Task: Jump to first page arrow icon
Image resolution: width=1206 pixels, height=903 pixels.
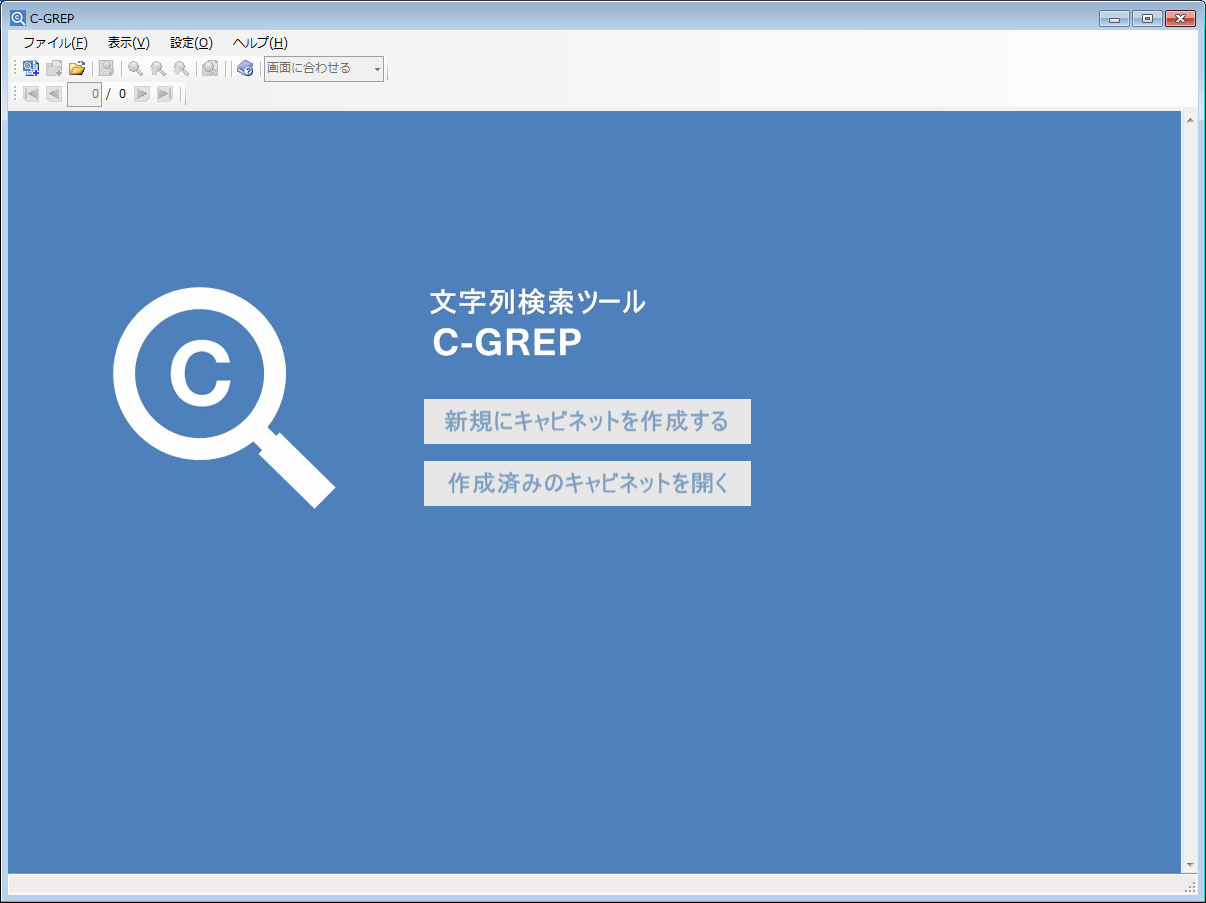Action: point(31,94)
